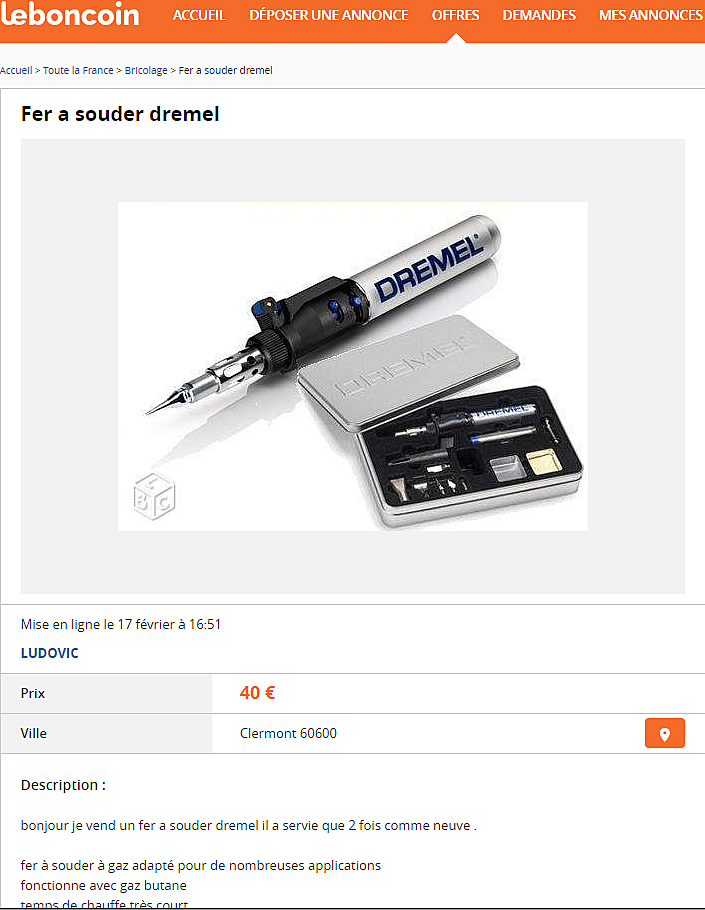Viewport: 705px width, 910px height.
Task: Open the ACCUEIL menu item
Action: tap(199, 15)
